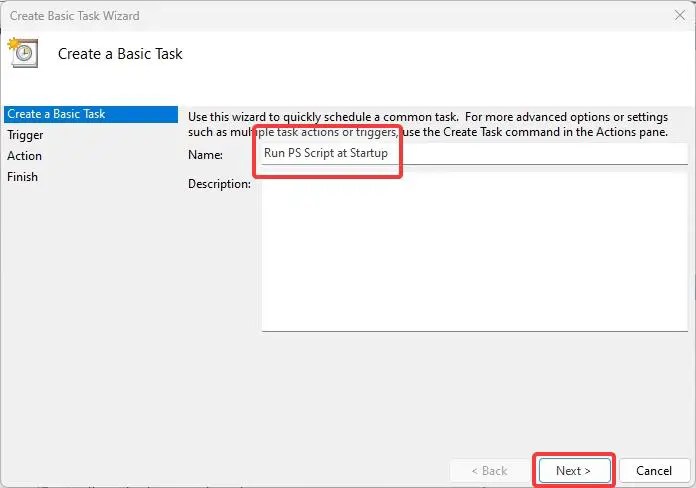Proceed with the Next > button

pos(574,471)
